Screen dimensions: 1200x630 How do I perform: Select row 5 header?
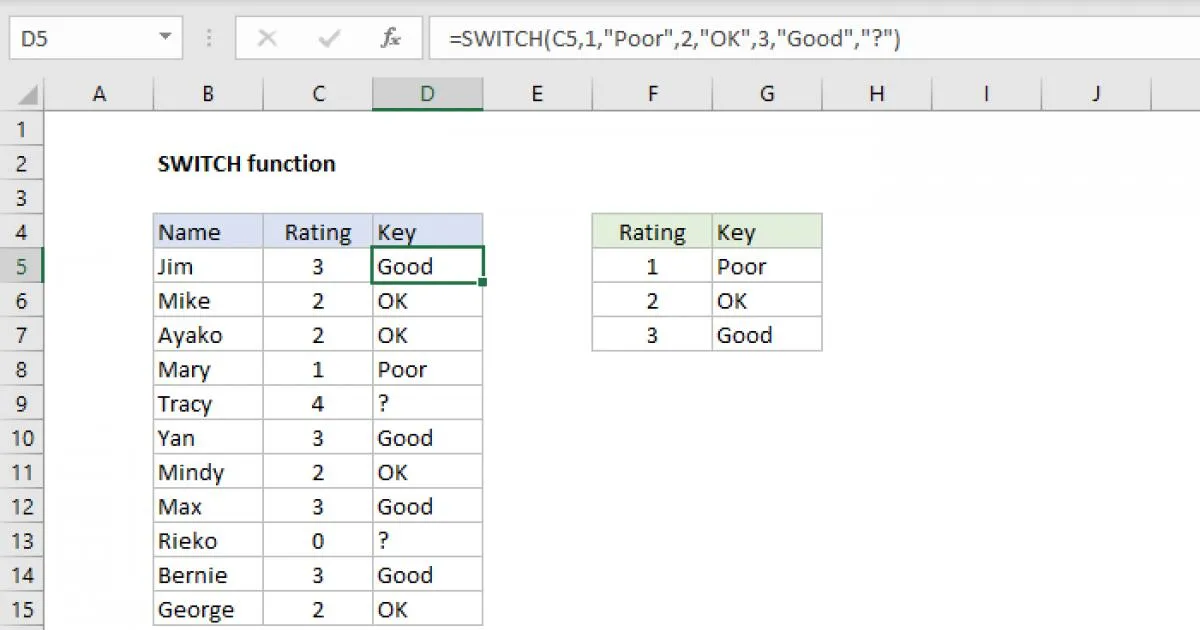(22, 267)
